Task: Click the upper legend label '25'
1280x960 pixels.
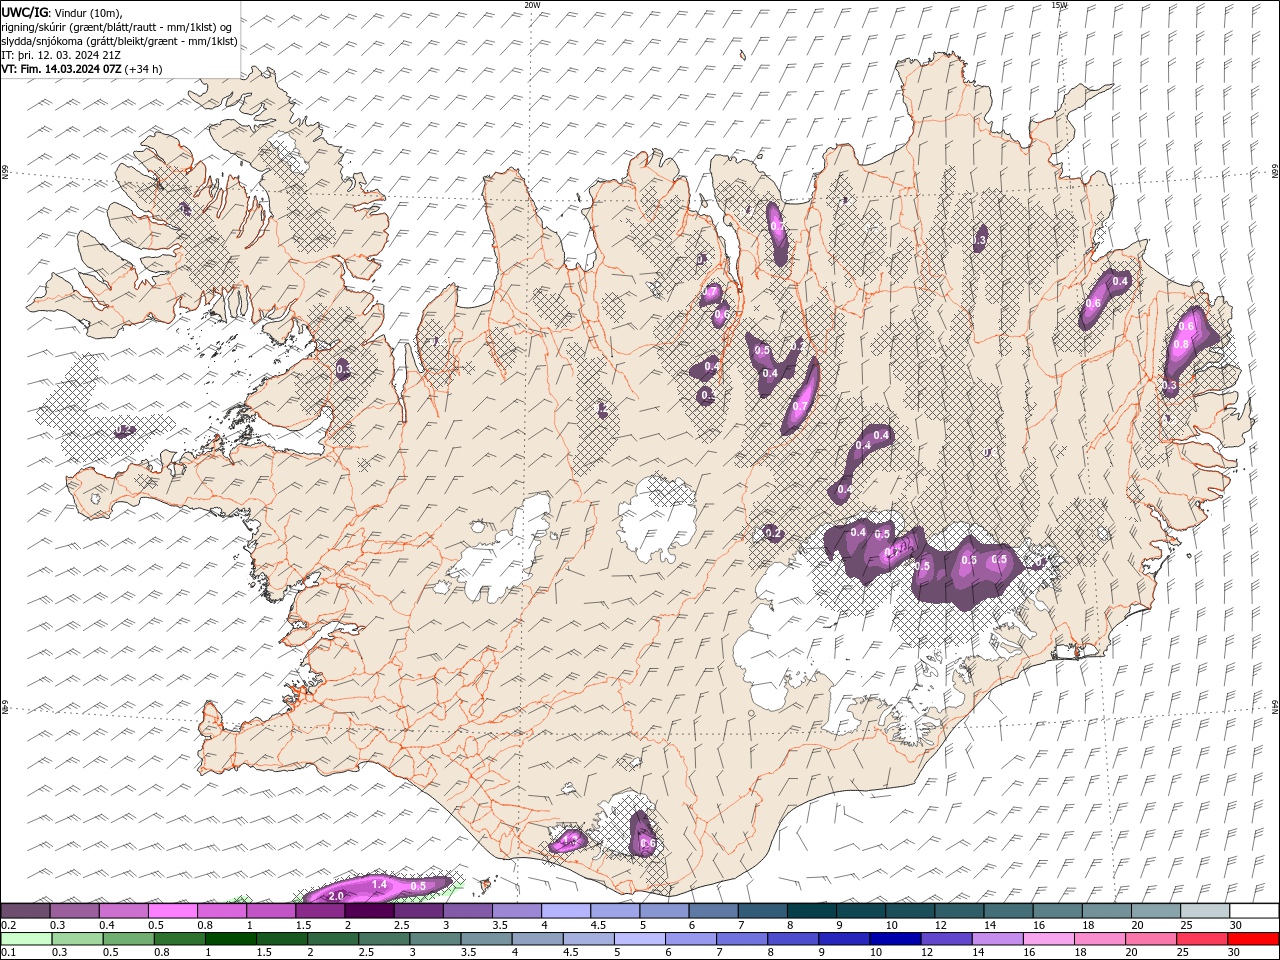Action: pyautogui.click(x=1185, y=925)
